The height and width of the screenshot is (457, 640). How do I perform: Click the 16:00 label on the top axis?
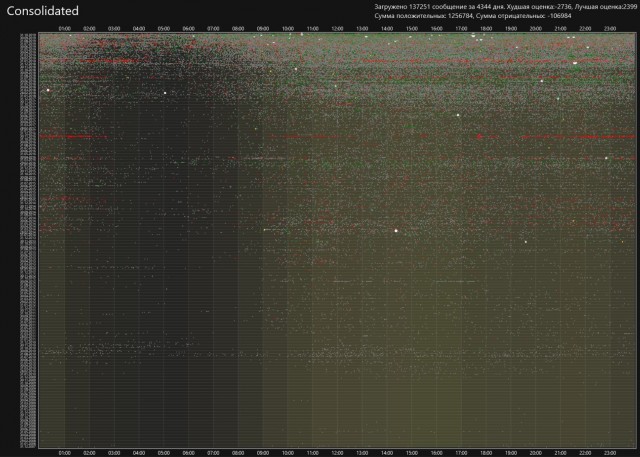[437, 29]
